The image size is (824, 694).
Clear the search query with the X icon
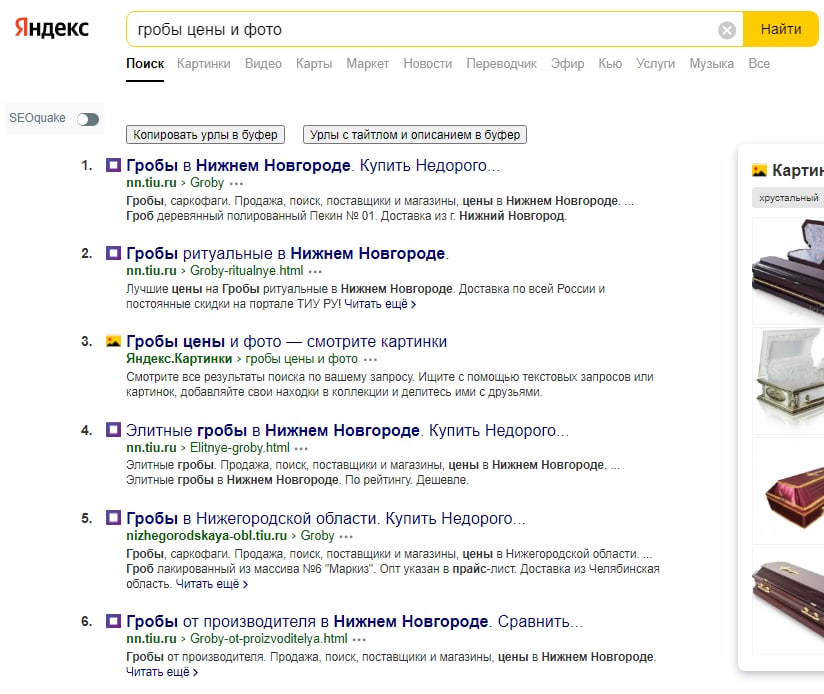point(727,30)
